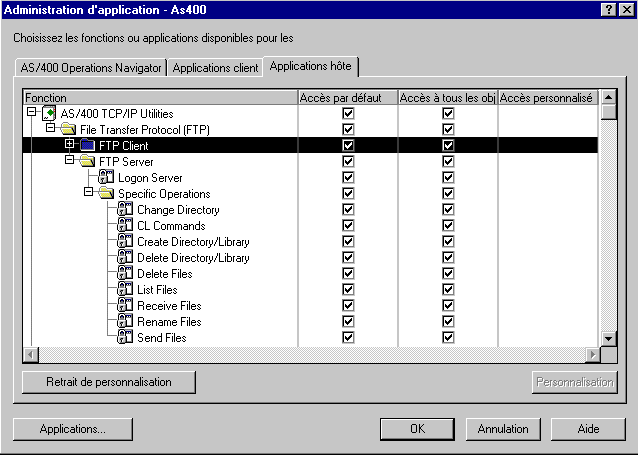The width and height of the screenshot is (638, 456).
Task: Switch to AS/400 Operations Navigator tab
Action: 91,68
